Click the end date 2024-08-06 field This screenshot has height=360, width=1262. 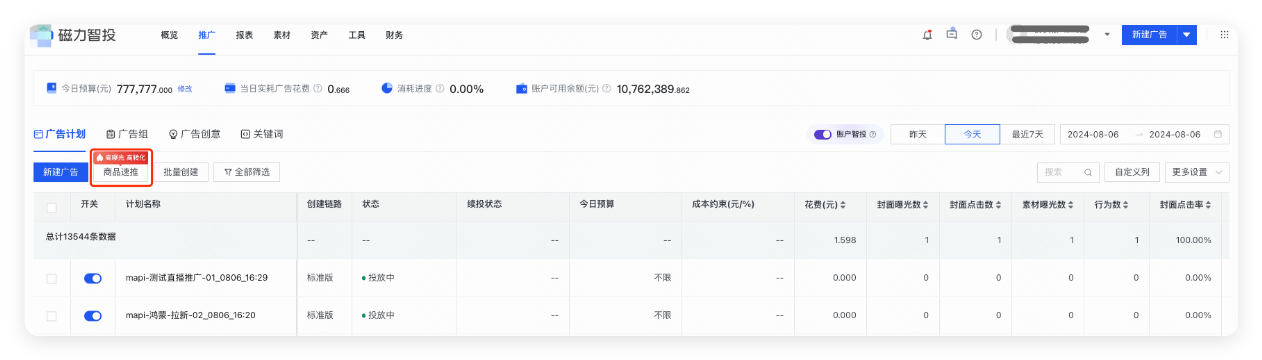[1175, 134]
